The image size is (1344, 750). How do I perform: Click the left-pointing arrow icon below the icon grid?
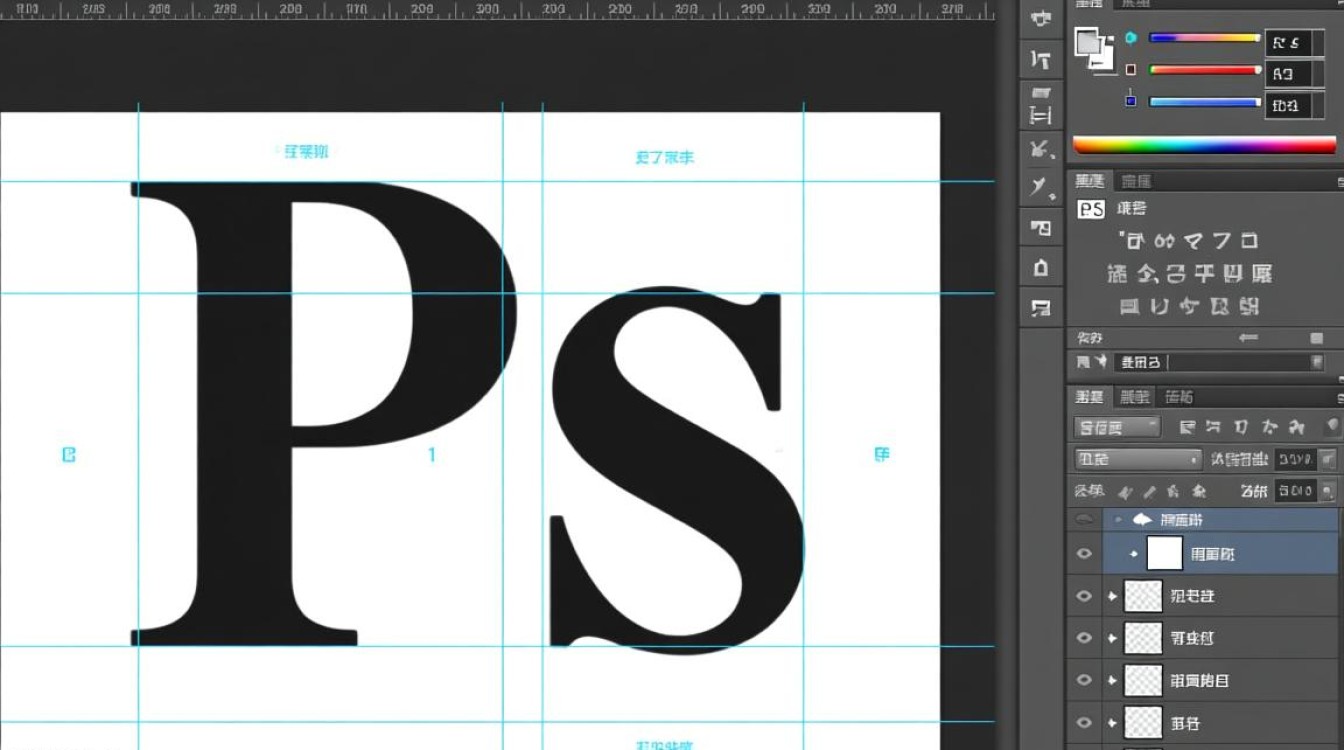coord(1247,338)
